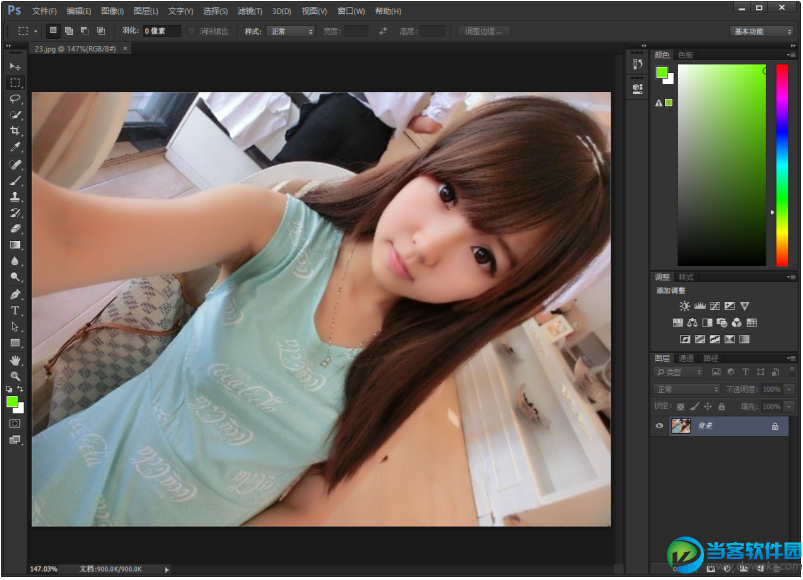
Task: Toggle the 消除锯齿 anti-alias checkbox
Action: (192, 31)
